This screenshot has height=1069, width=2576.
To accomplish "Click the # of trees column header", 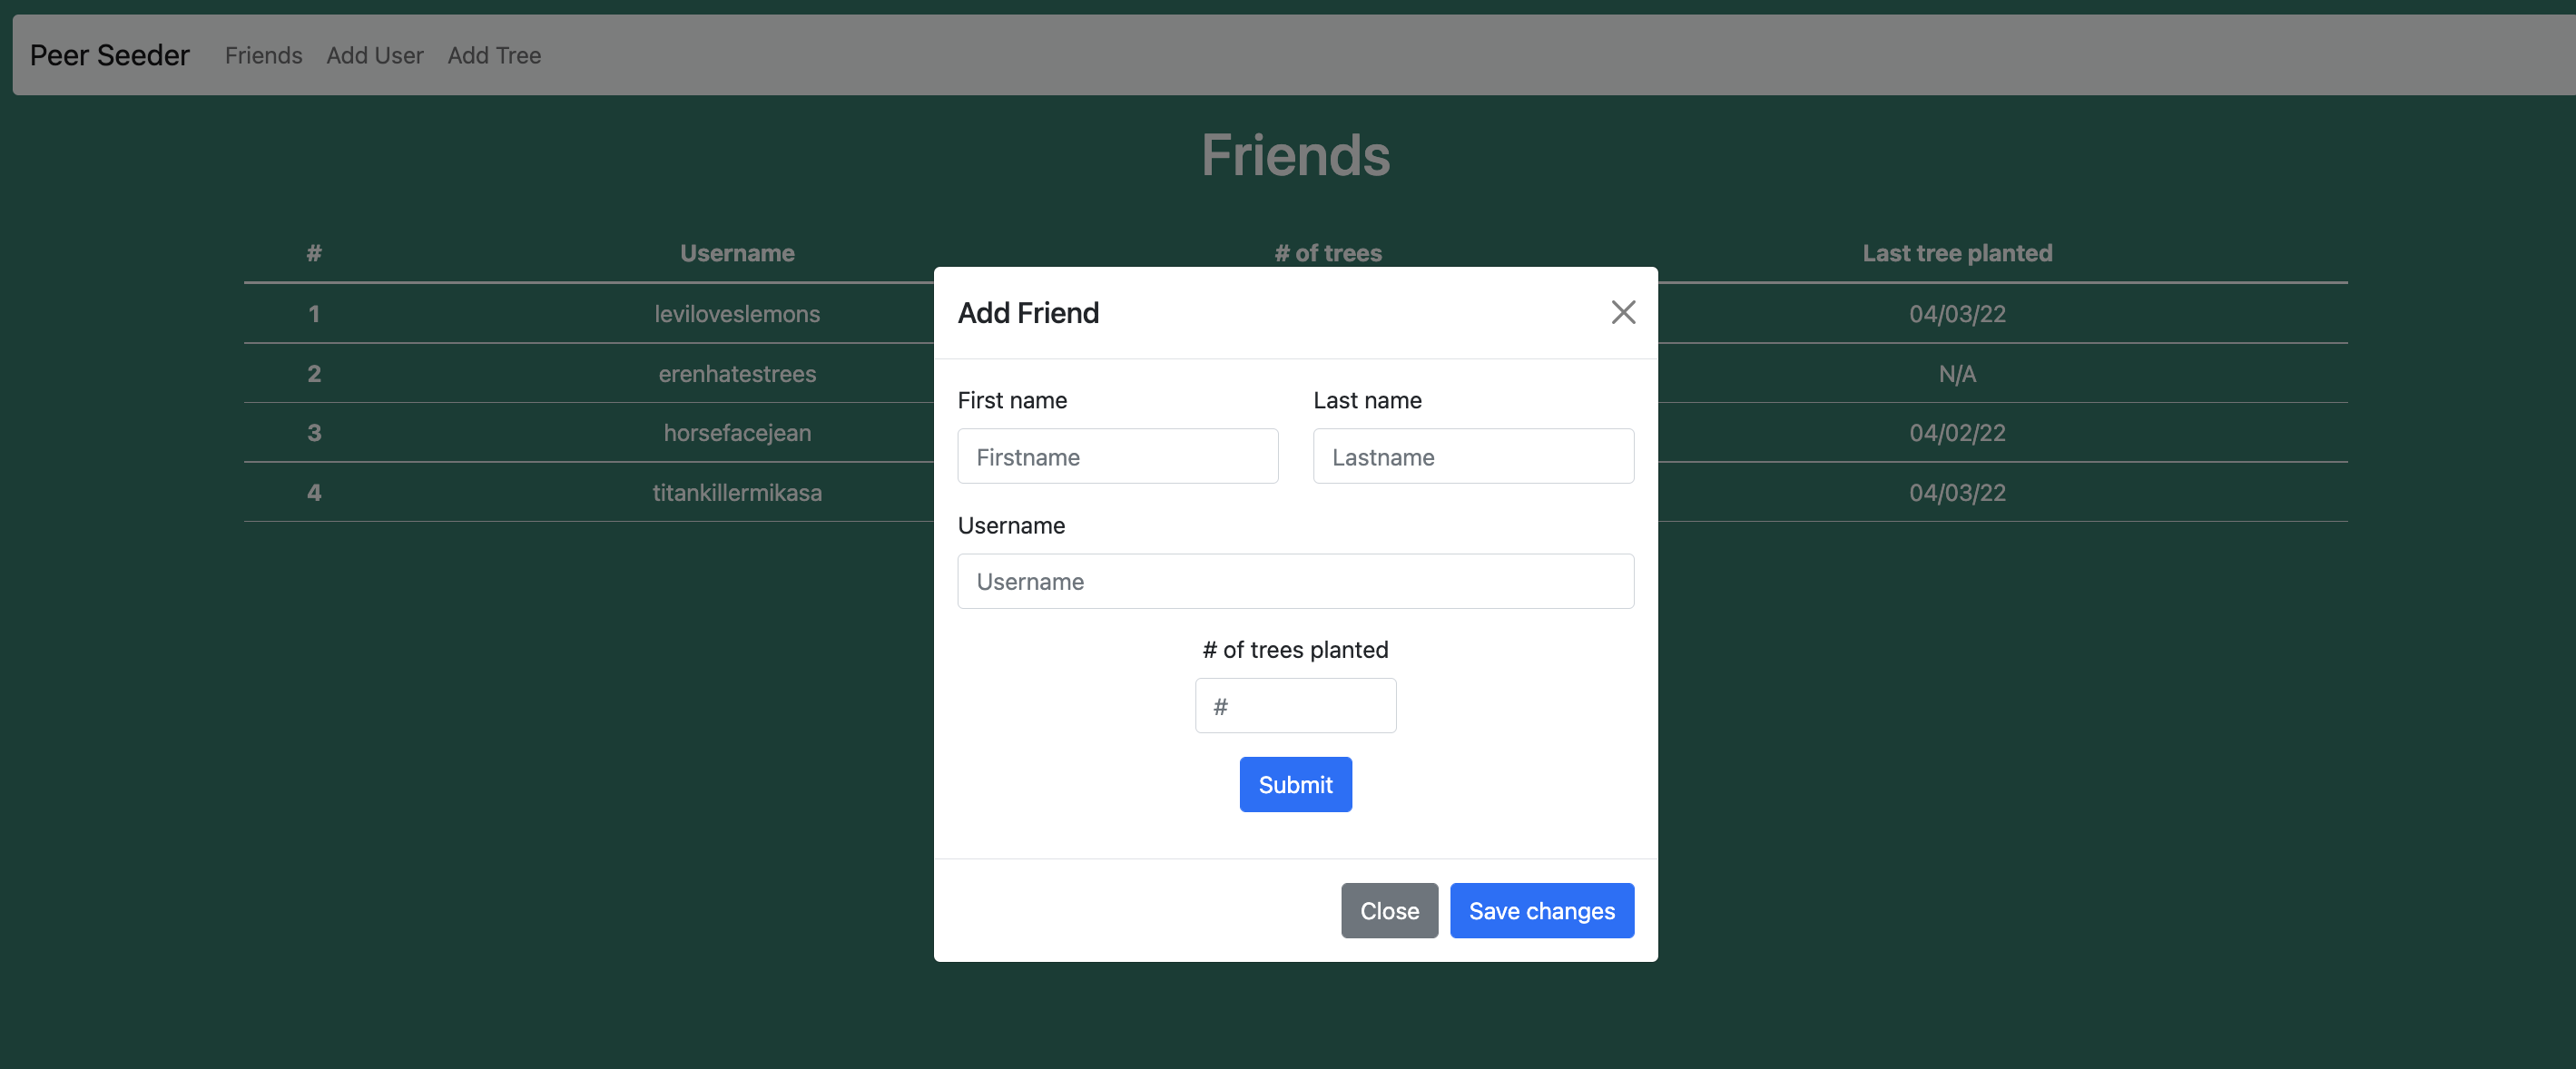I will pyautogui.click(x=1327, y=253).
